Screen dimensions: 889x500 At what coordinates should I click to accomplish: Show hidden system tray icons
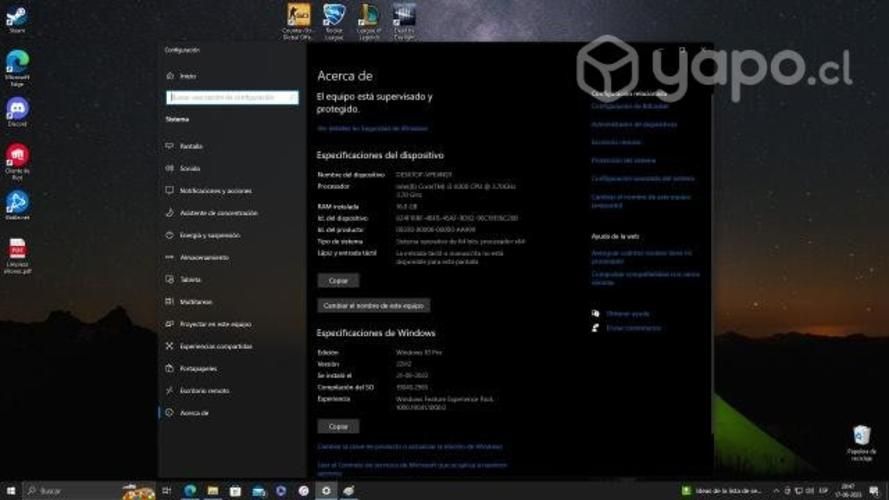point(776,490)
